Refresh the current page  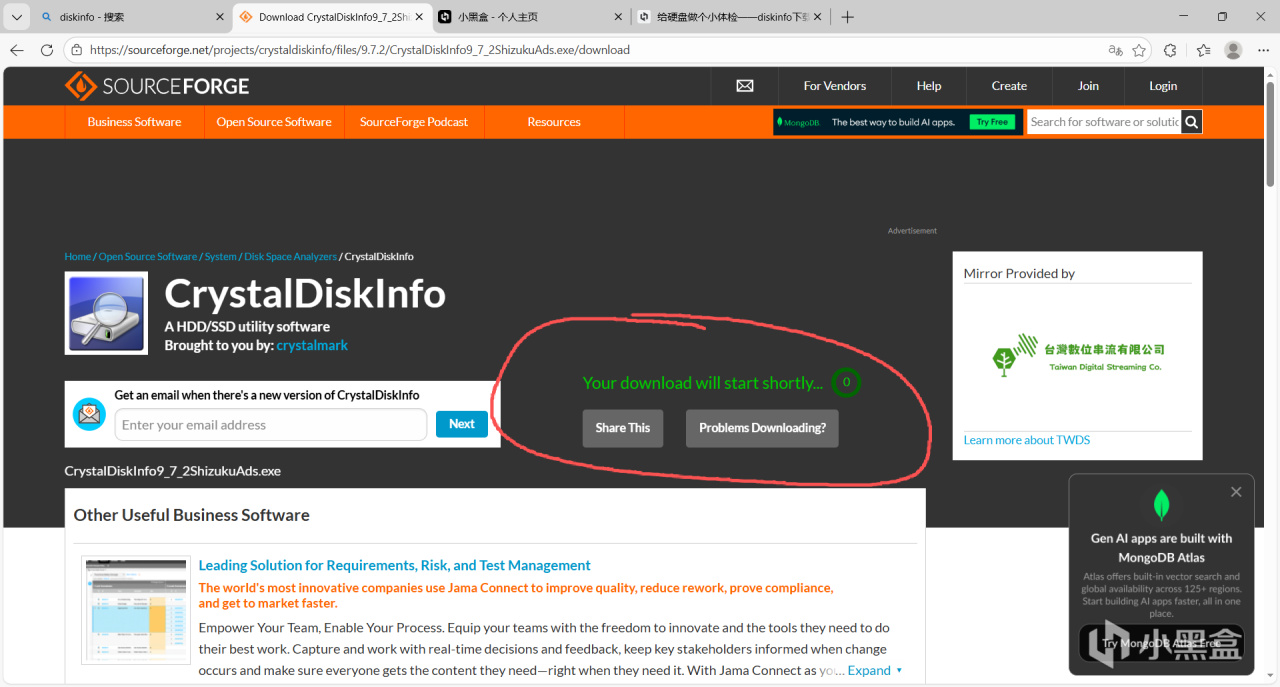(47, 50)
